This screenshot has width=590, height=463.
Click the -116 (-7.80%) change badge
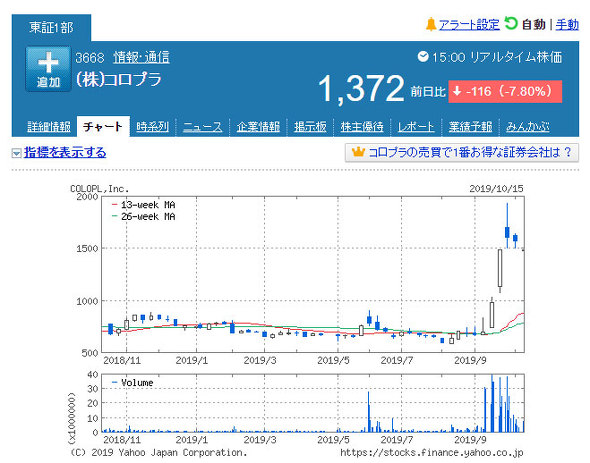click(x=505, y=91)
